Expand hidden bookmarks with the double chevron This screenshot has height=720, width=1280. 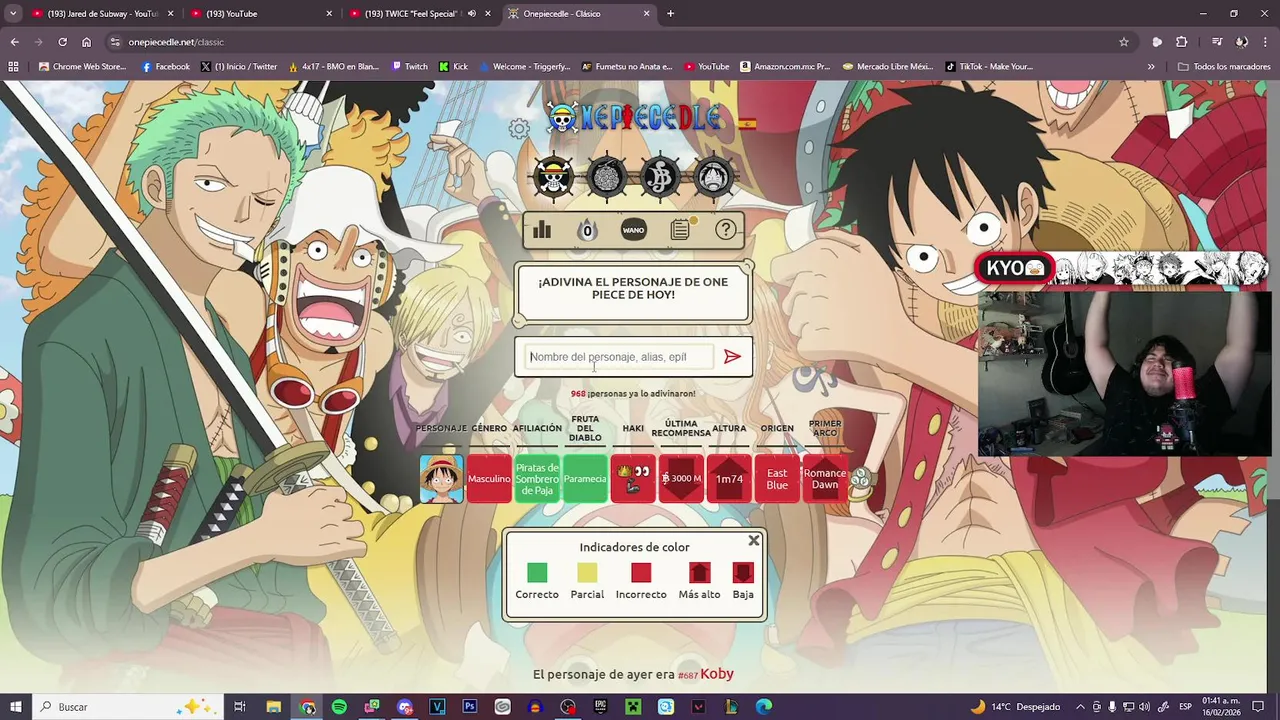coord(1151,67)
